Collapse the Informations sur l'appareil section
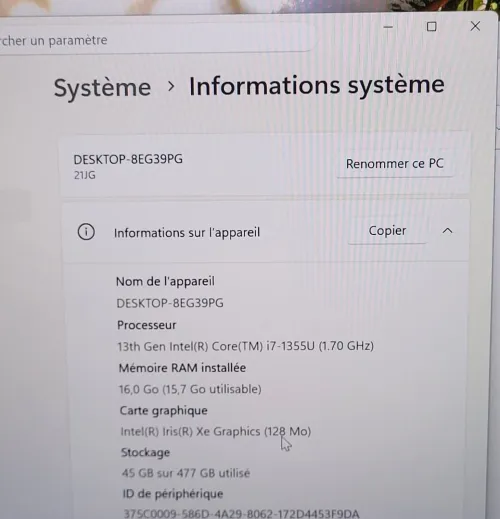The width and height of the screenshot is (500, 519). tap(447, 231)
